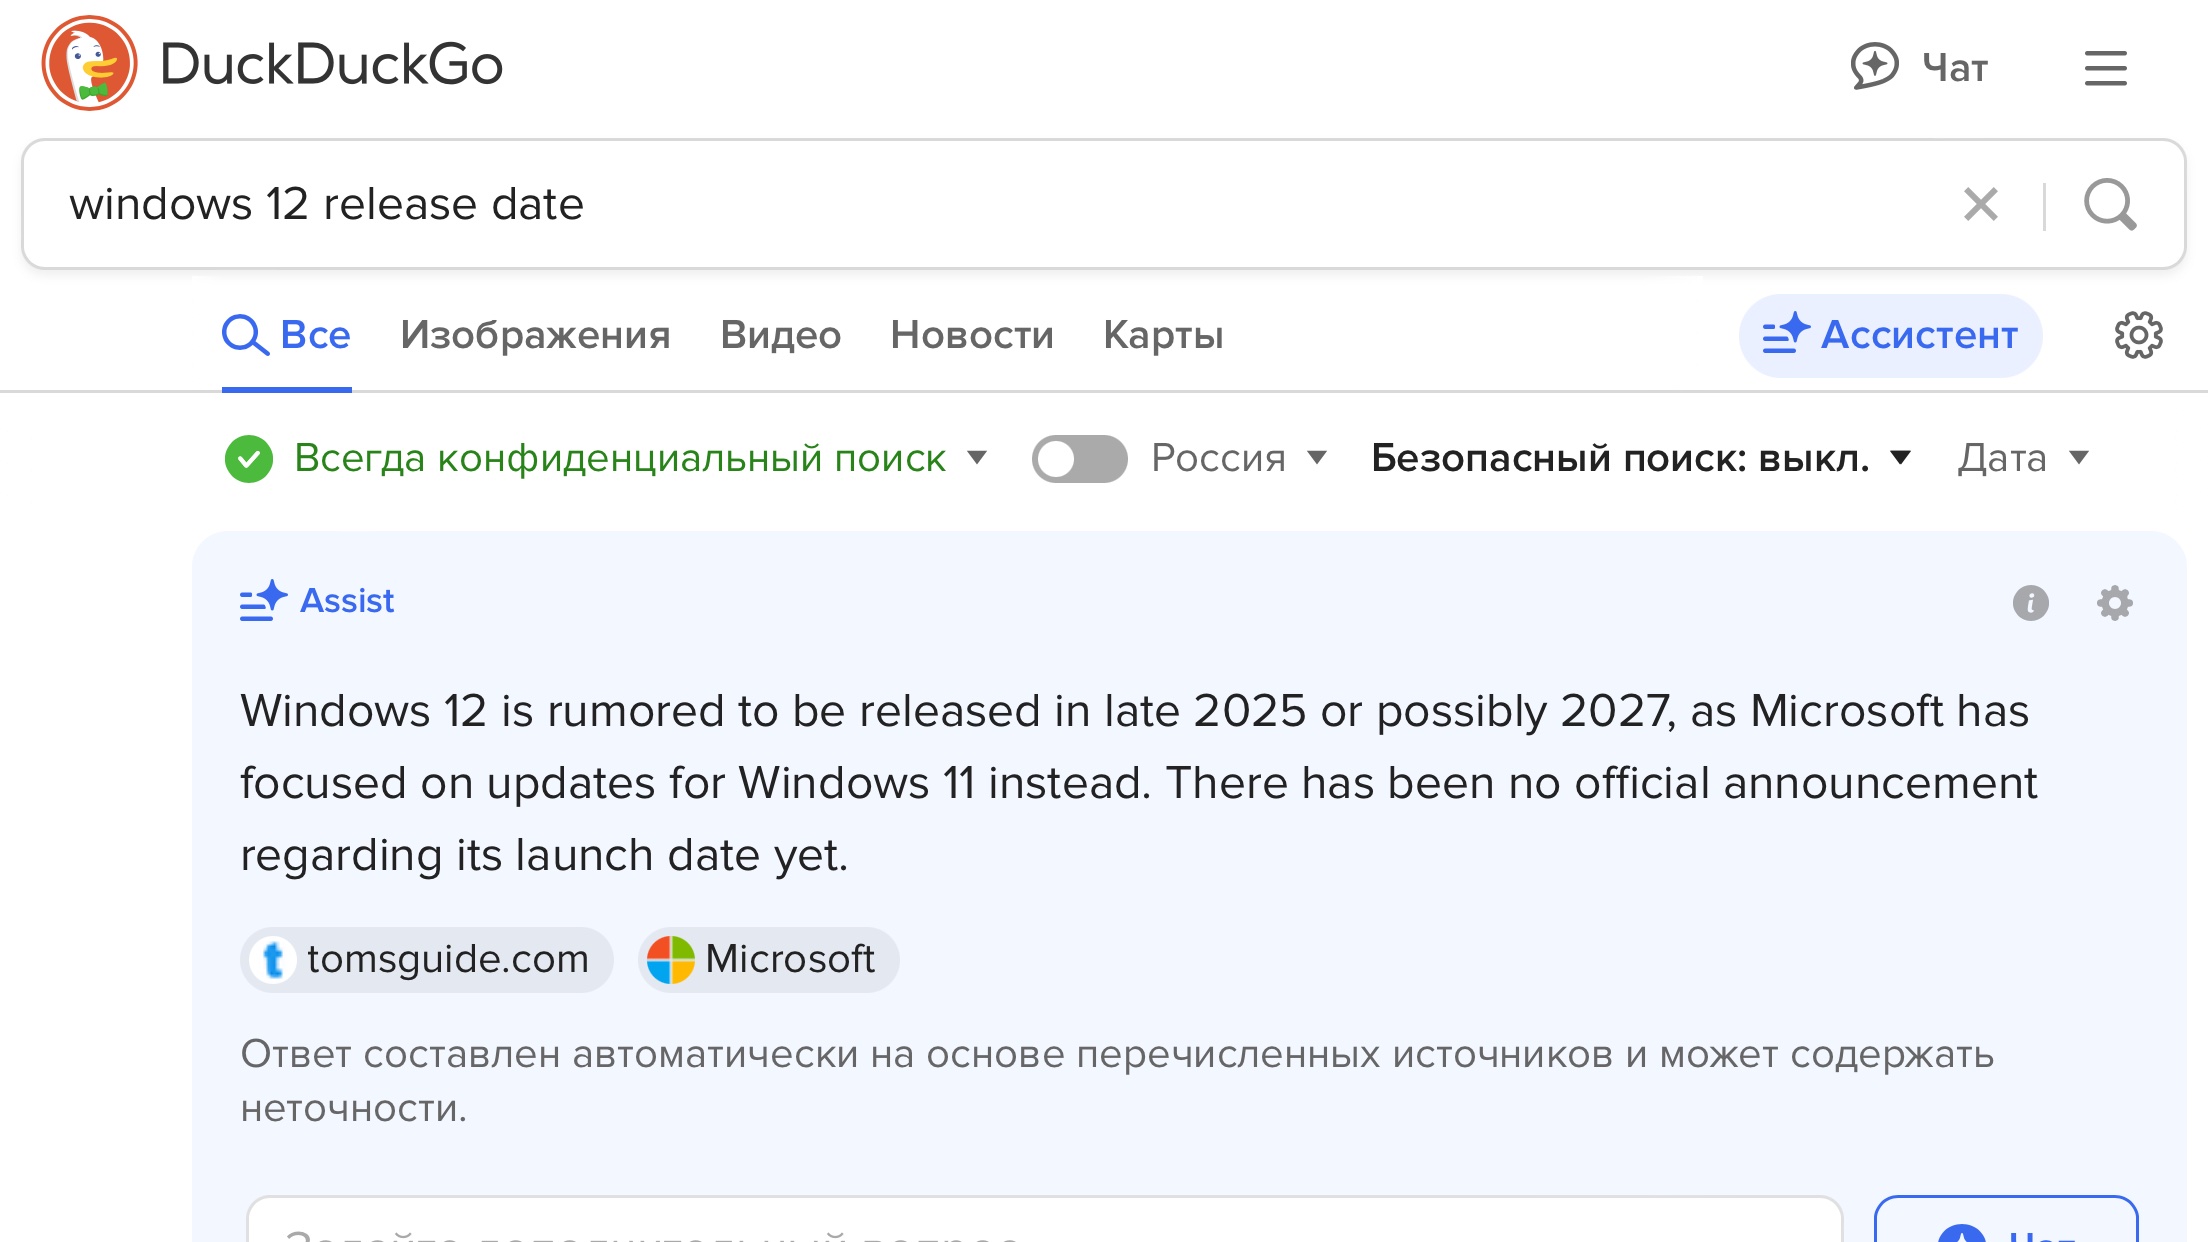Click the Assist info icon
Screen dimensions: 2208x1242
pyautogui.click(x=2030, y=603)
